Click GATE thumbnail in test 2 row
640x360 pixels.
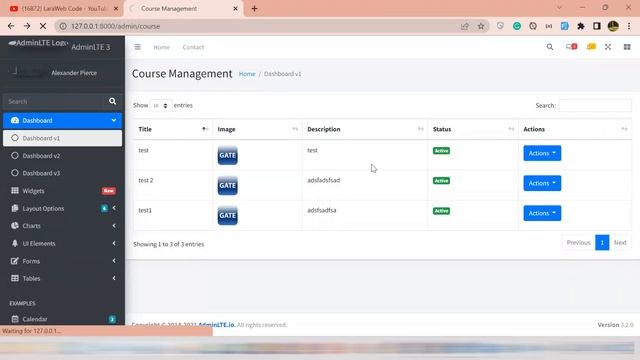pos(227,185)
